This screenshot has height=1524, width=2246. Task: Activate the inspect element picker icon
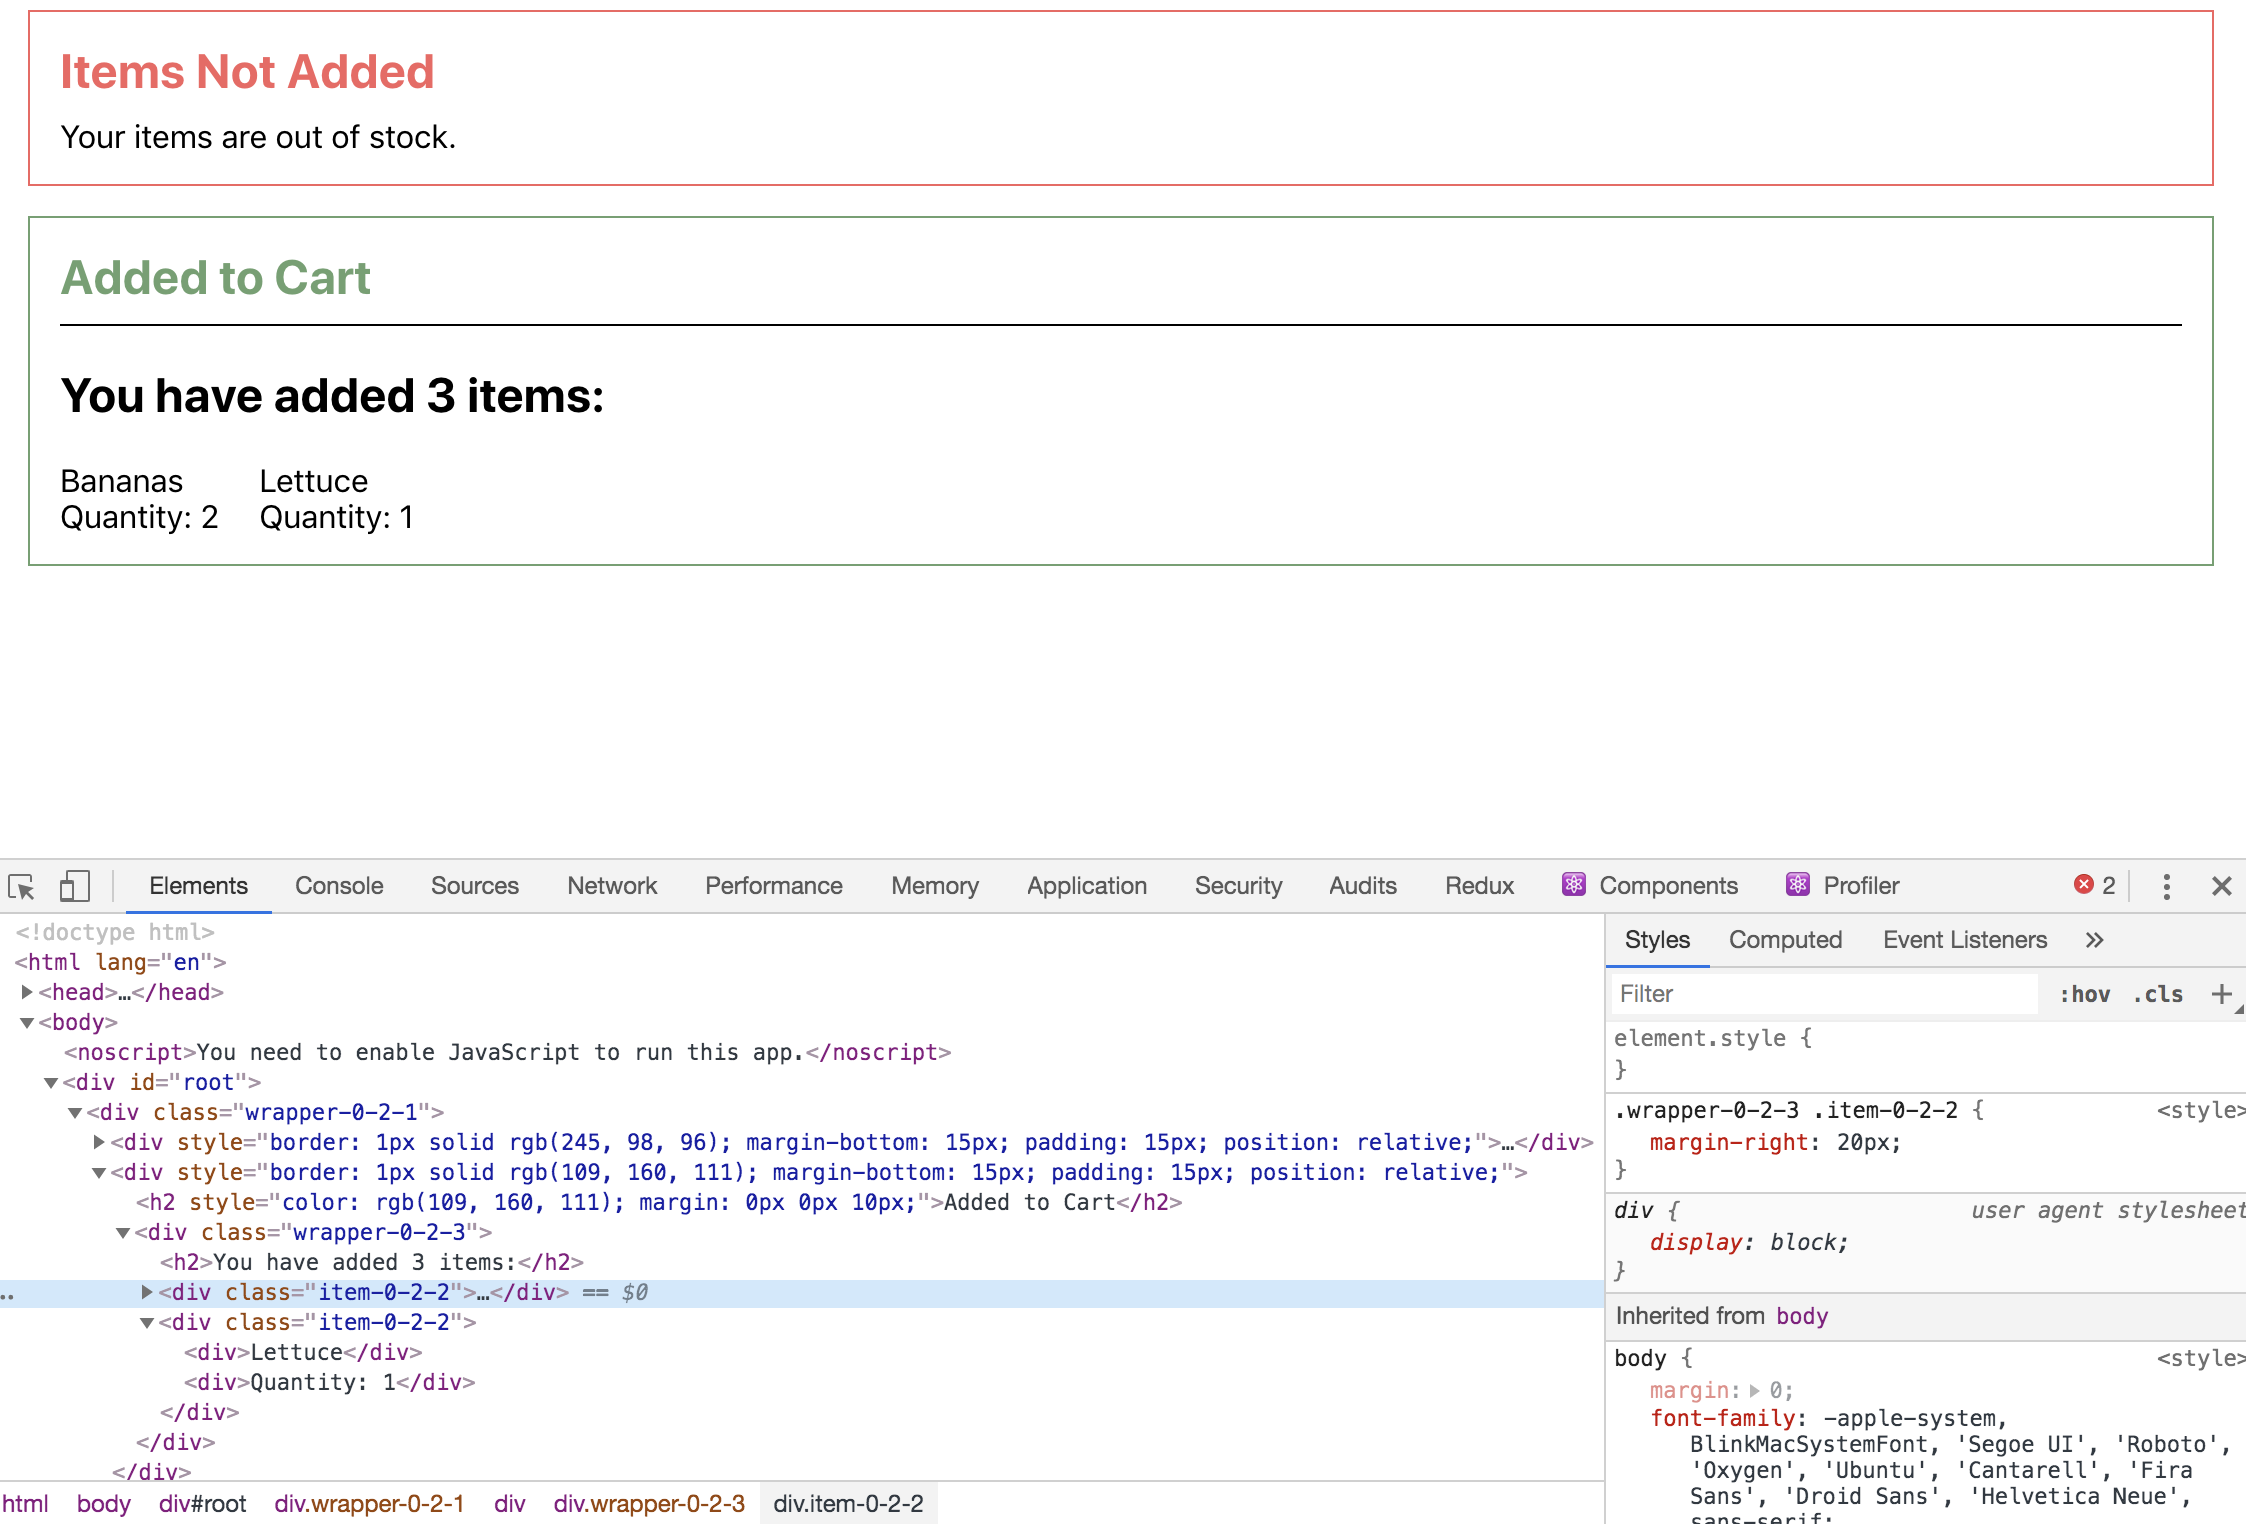pyautogui.click(x=21, y=886)
